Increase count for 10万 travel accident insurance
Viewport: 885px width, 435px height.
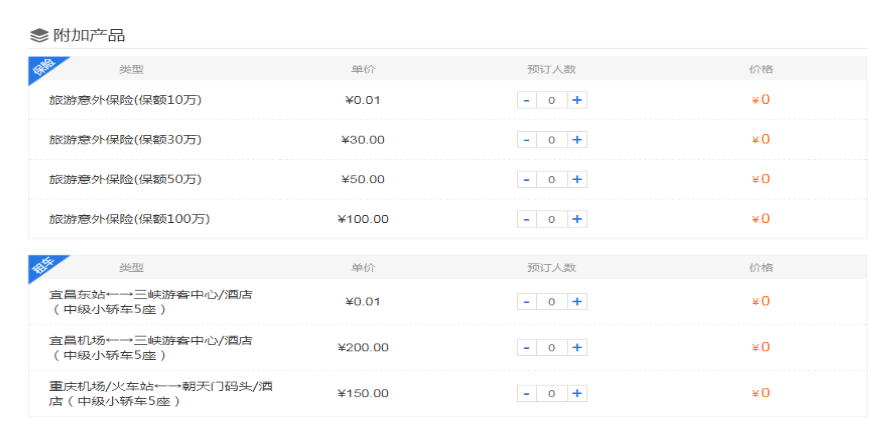(577, 100)
